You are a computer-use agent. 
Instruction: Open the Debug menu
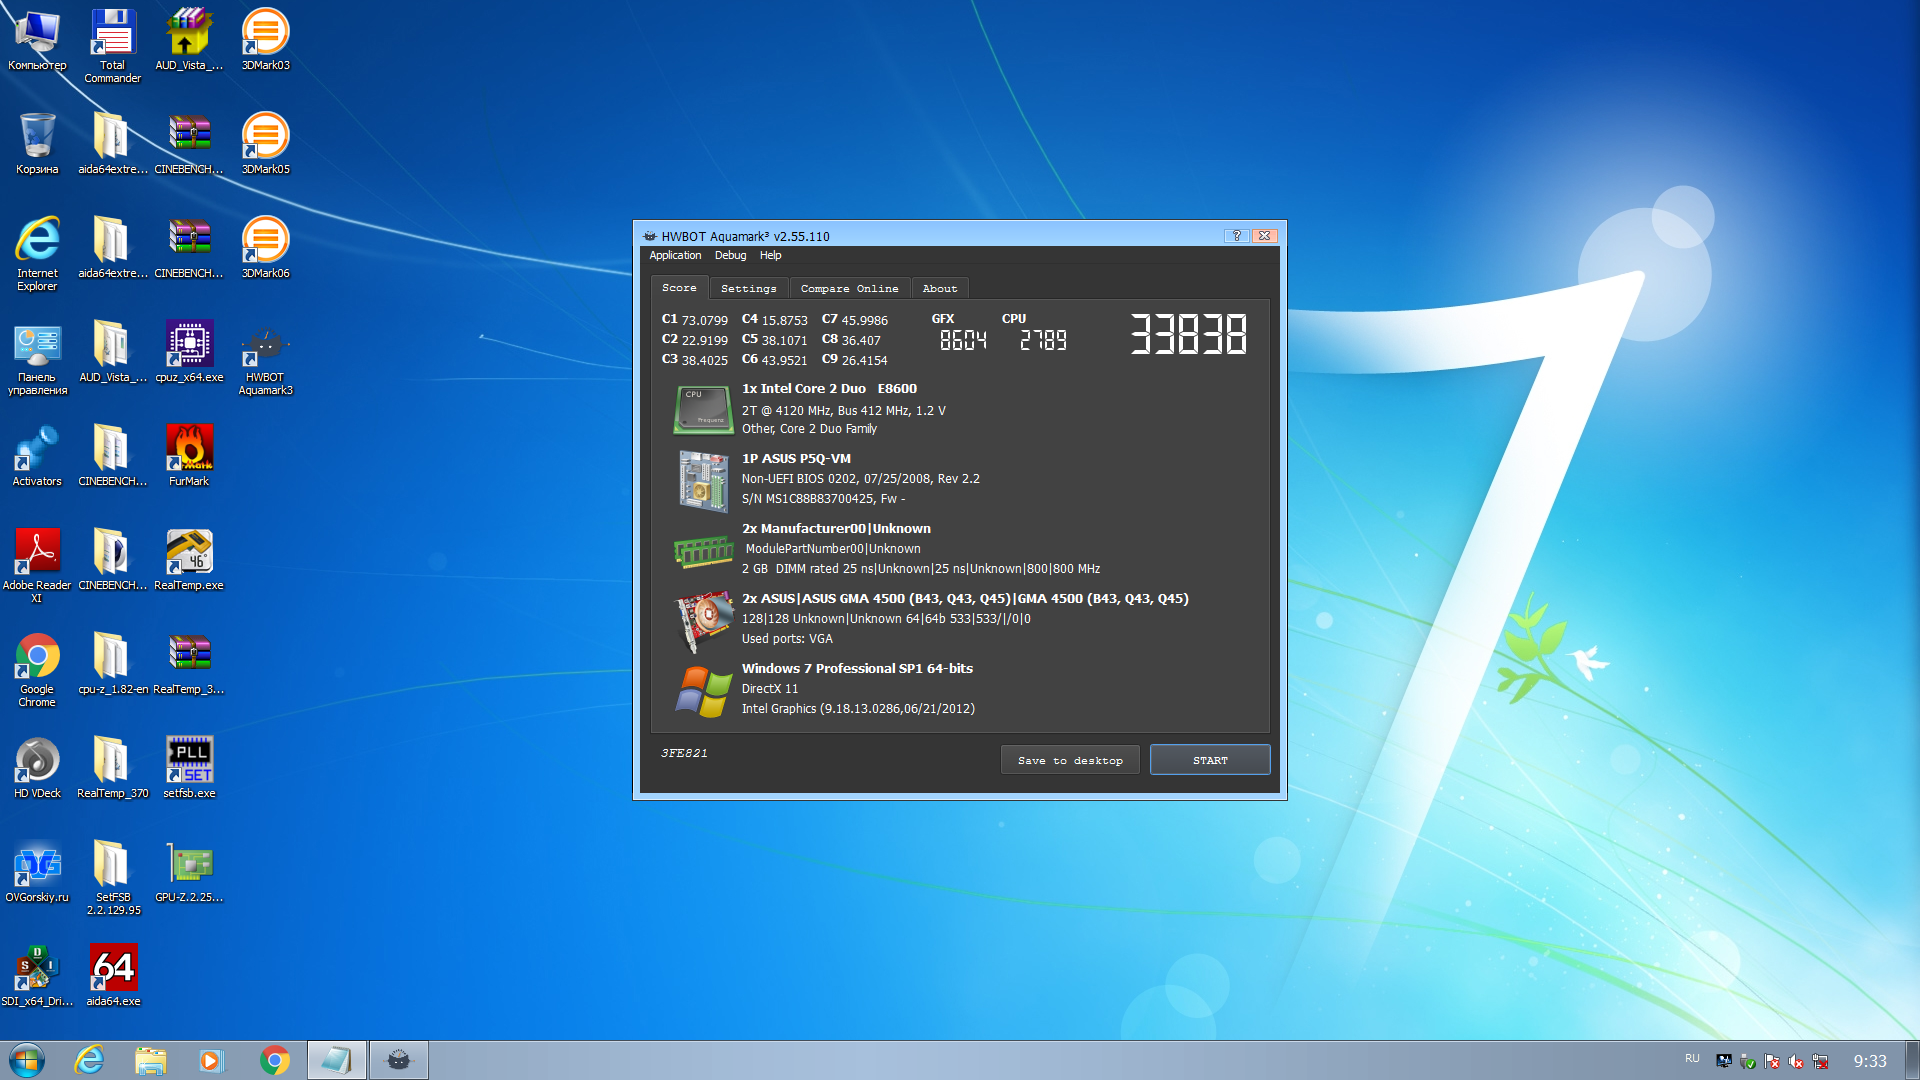(x=730, y=256)
